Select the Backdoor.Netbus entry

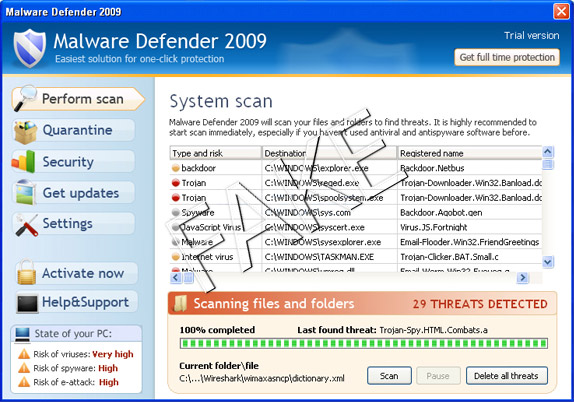click(432, 168)
